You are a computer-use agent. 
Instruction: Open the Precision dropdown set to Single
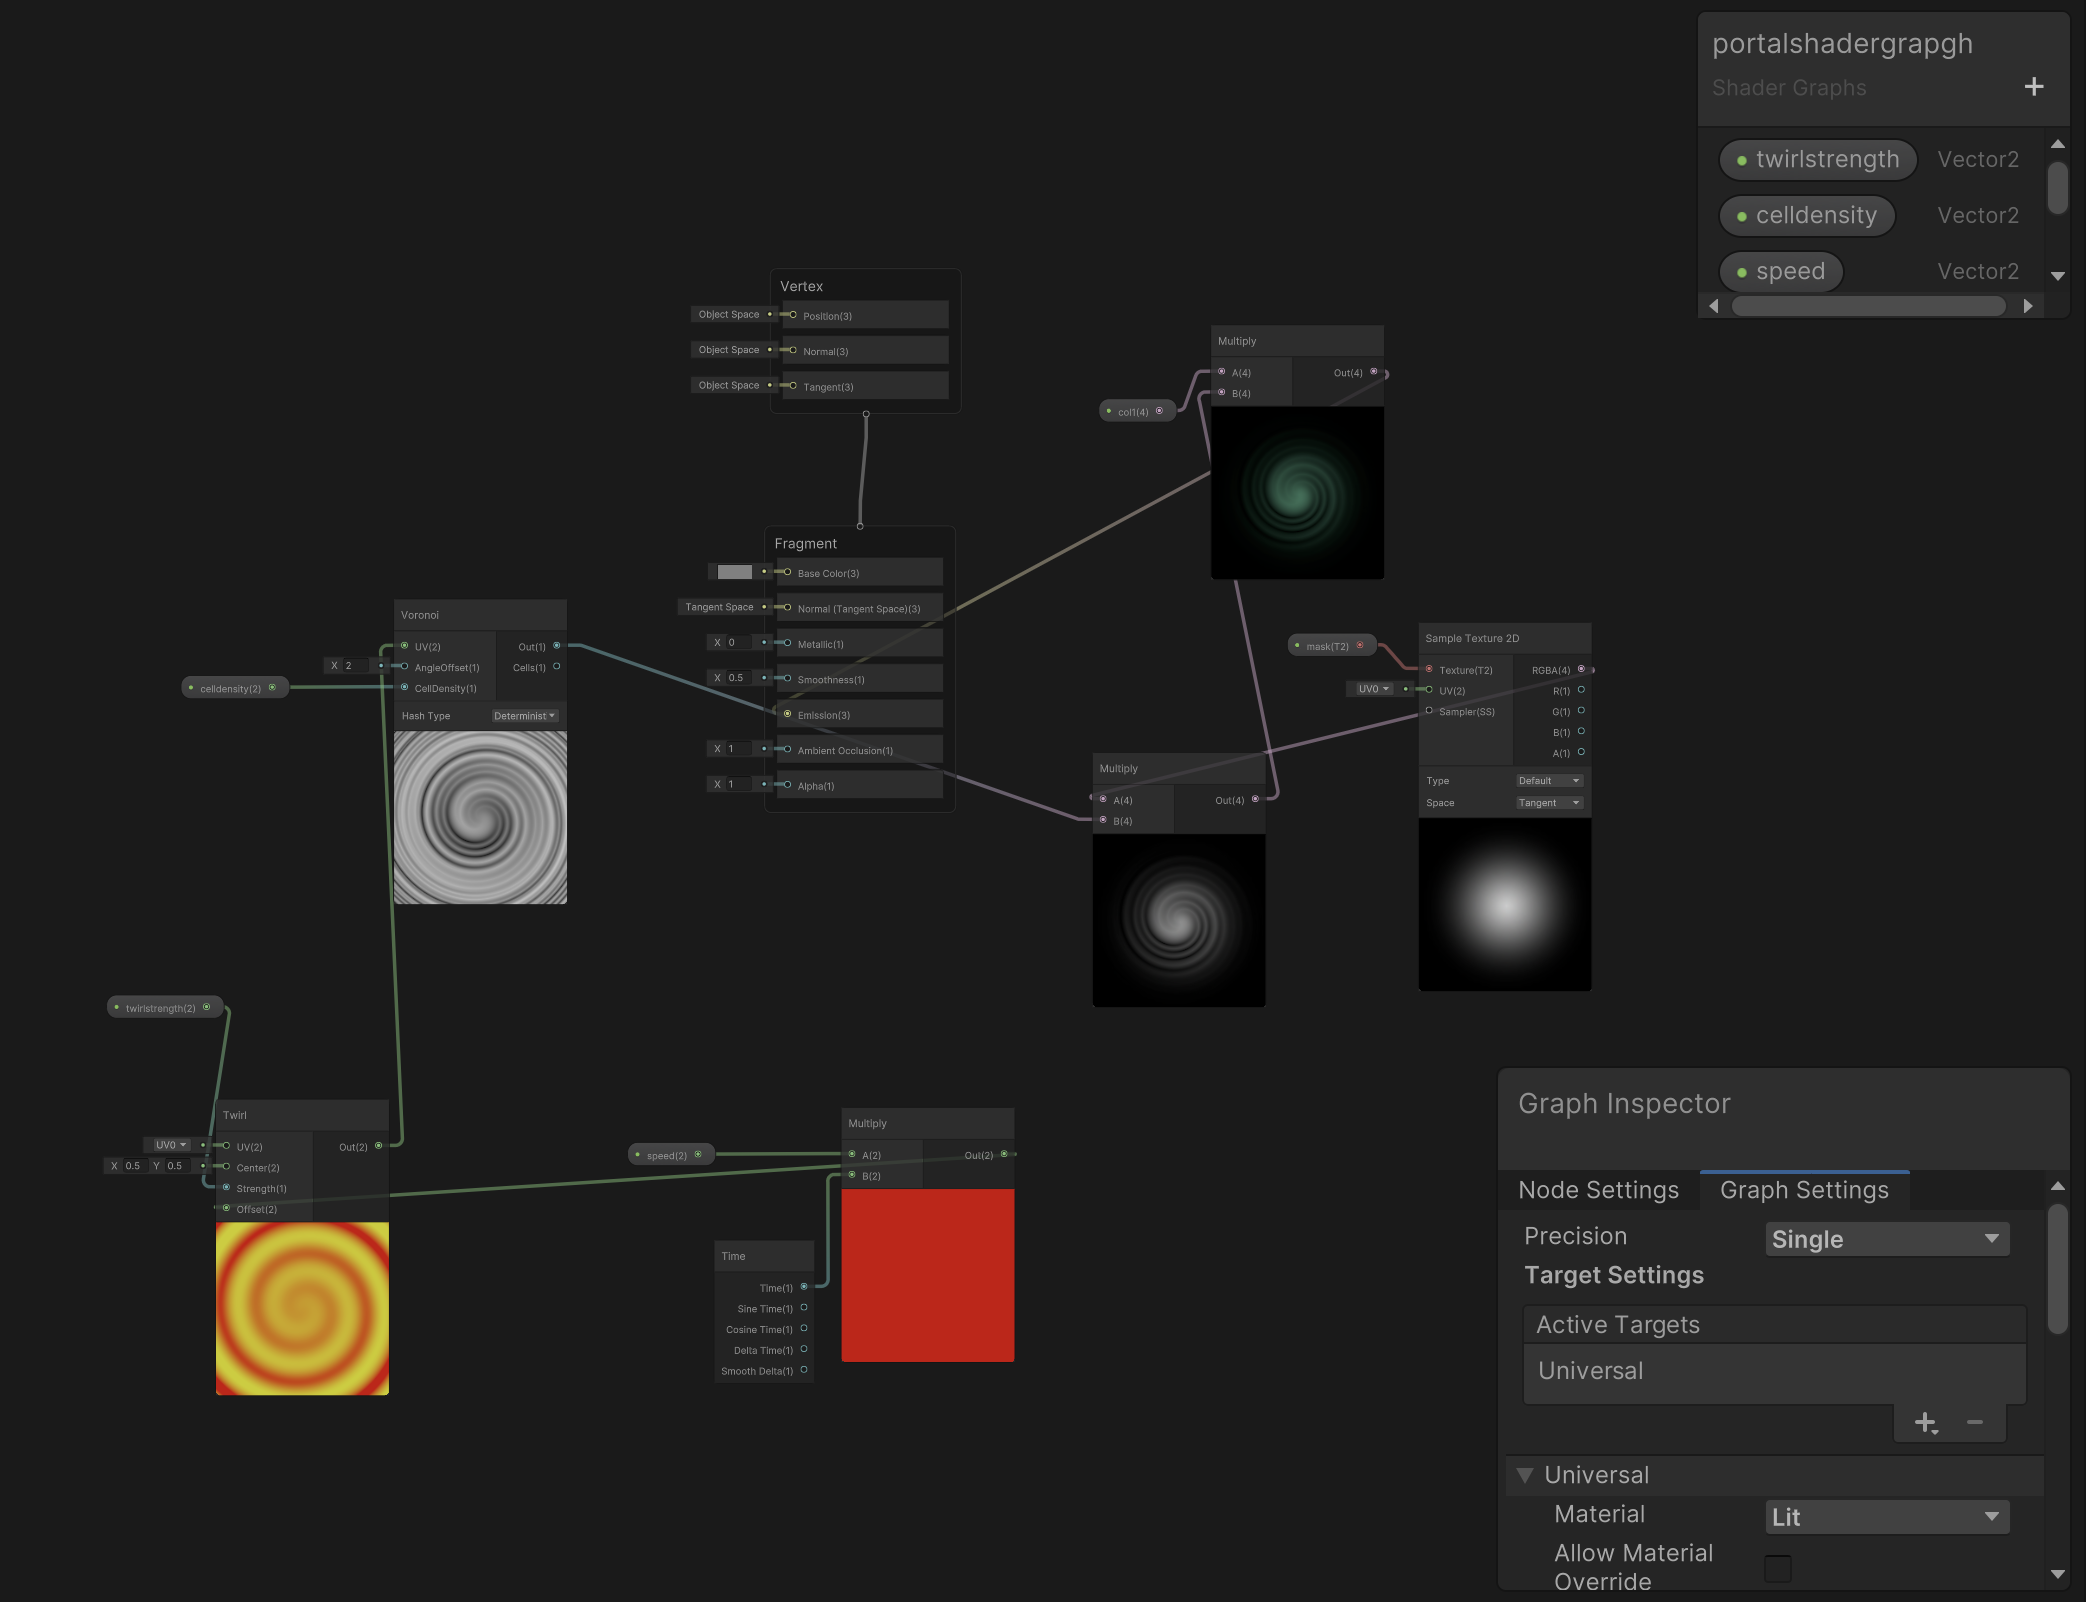[x=1886, y=1239]
